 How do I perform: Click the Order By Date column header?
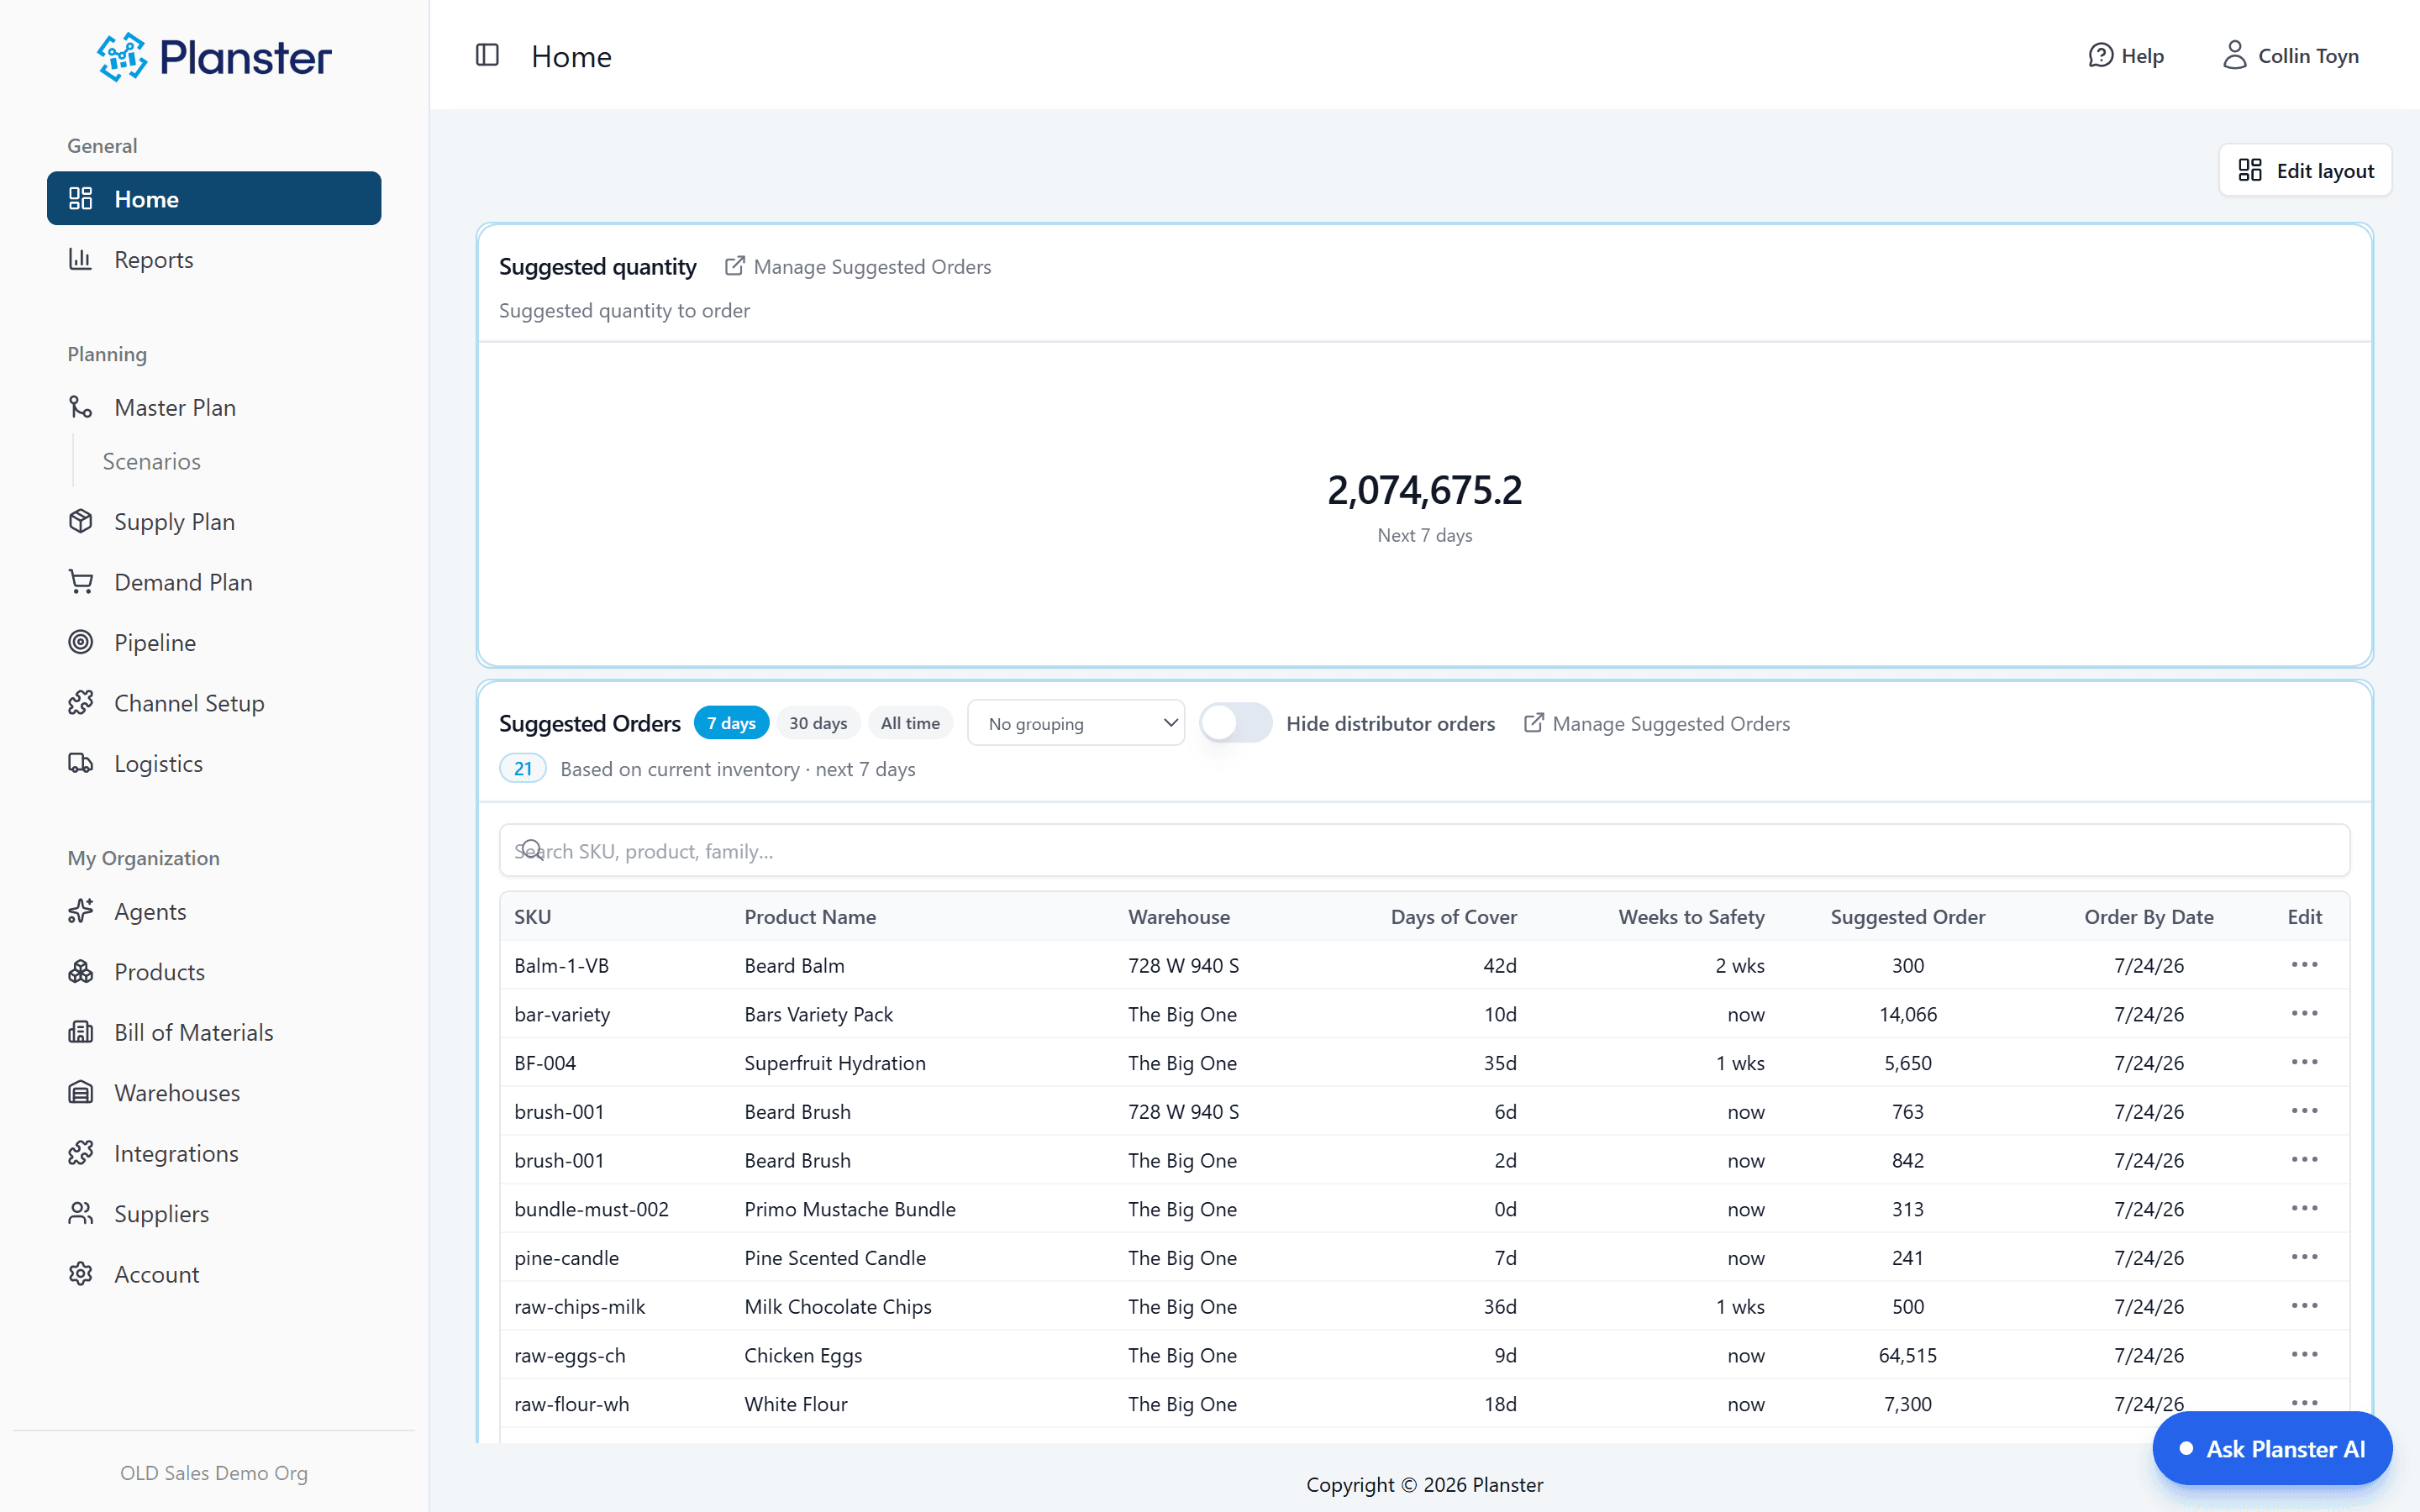pyautogui.click(x=2148, y=916)
